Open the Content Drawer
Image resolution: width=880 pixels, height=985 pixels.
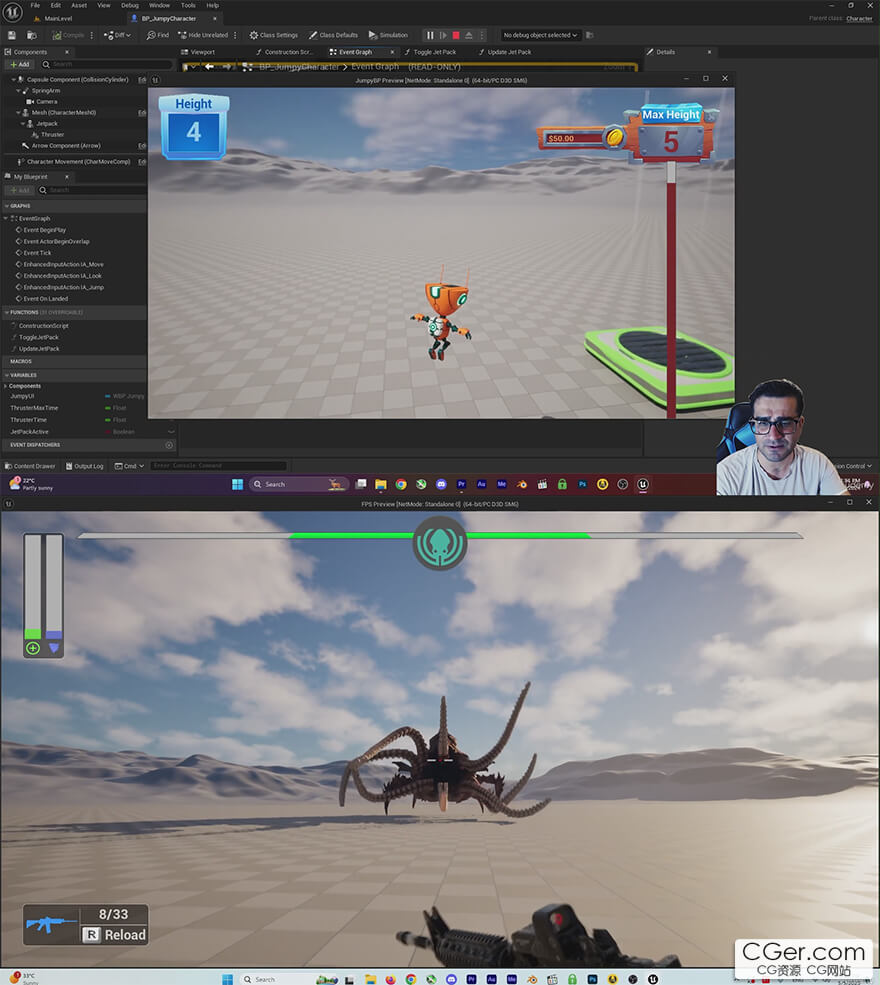click(30, 466)
